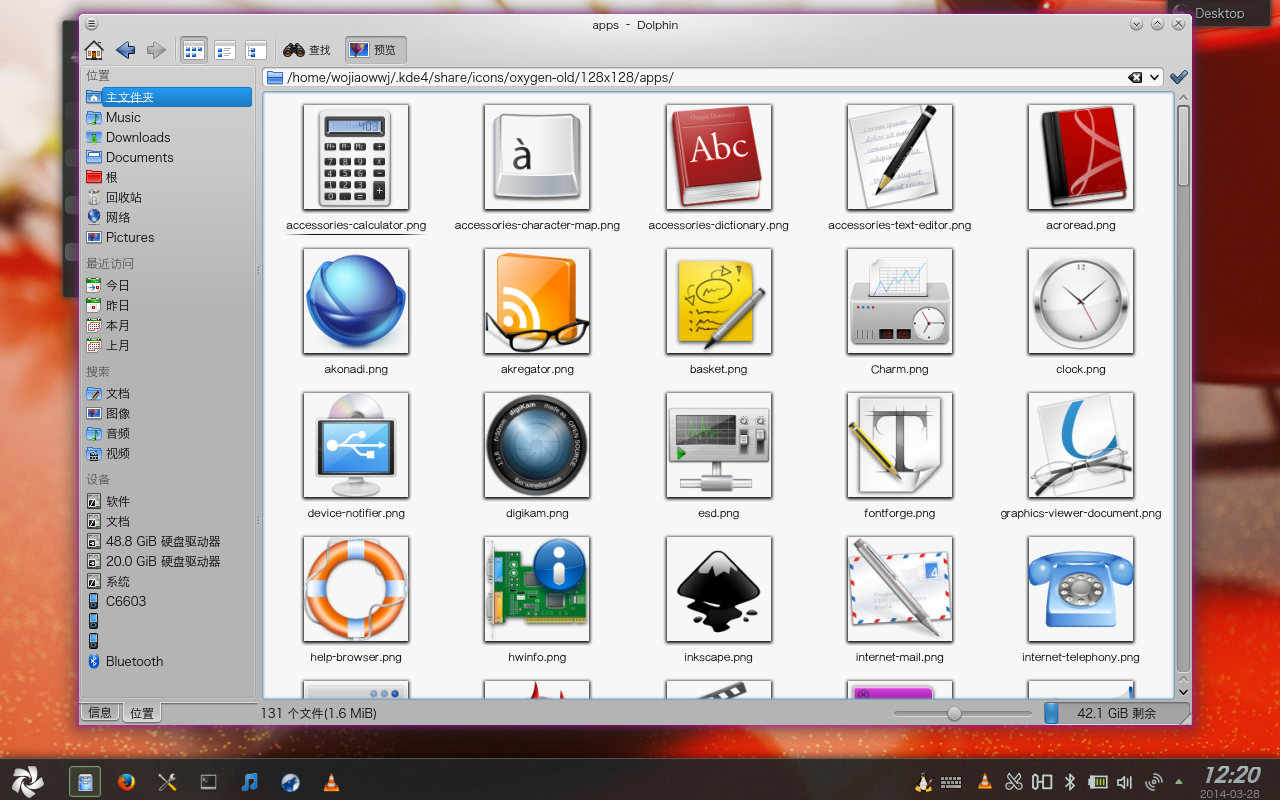1280x800 pixels.
Task: Click the greyed forward arrow
Action: click(x=156, y=50)
